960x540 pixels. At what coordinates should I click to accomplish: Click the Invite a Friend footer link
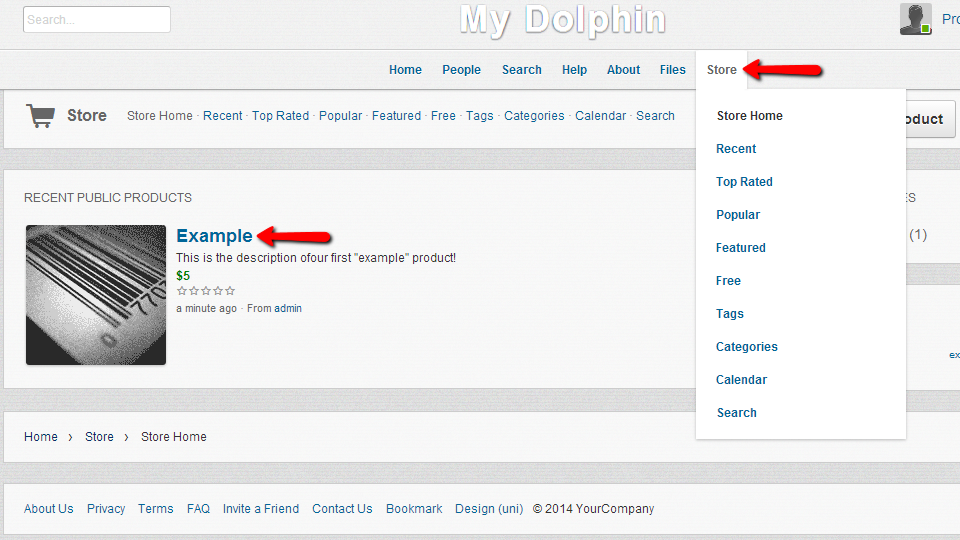(261, 509)
